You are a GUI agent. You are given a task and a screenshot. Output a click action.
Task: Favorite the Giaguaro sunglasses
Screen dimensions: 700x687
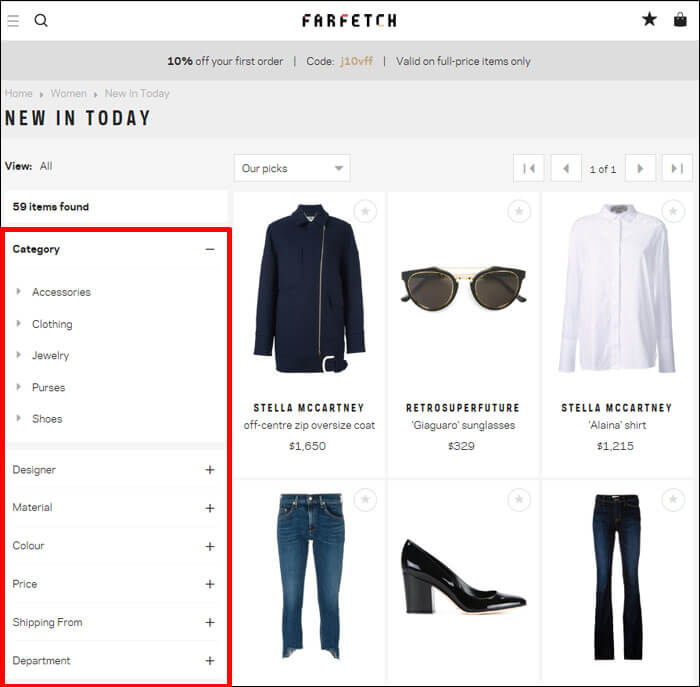click(519, 211)
